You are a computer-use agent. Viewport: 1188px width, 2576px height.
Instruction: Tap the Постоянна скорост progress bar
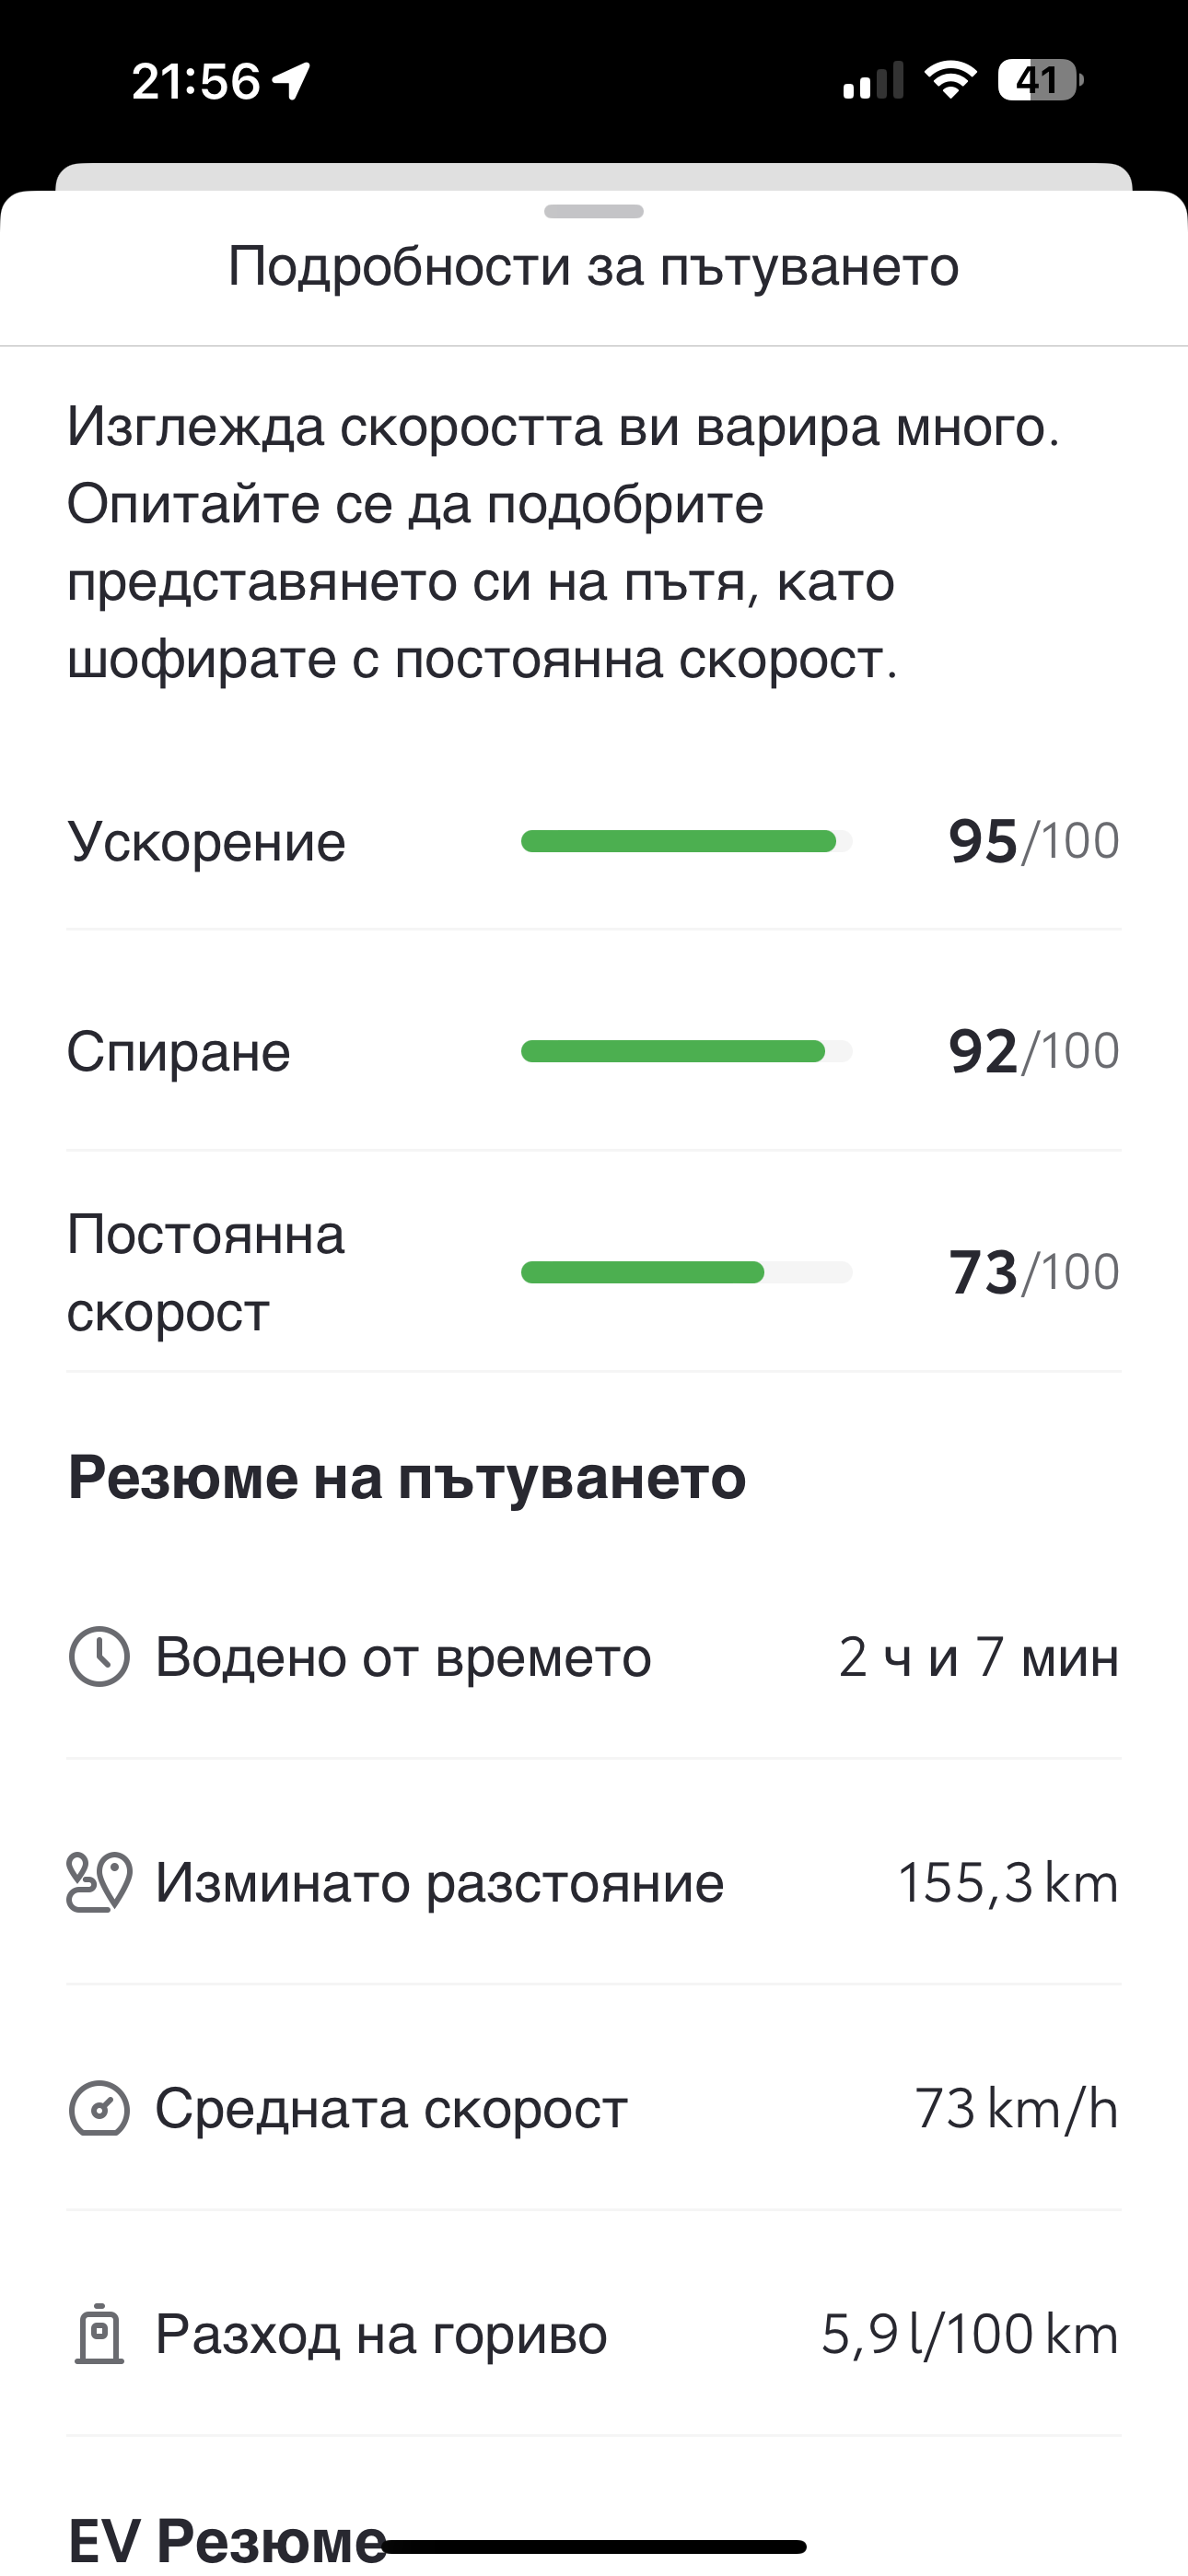686,1272
